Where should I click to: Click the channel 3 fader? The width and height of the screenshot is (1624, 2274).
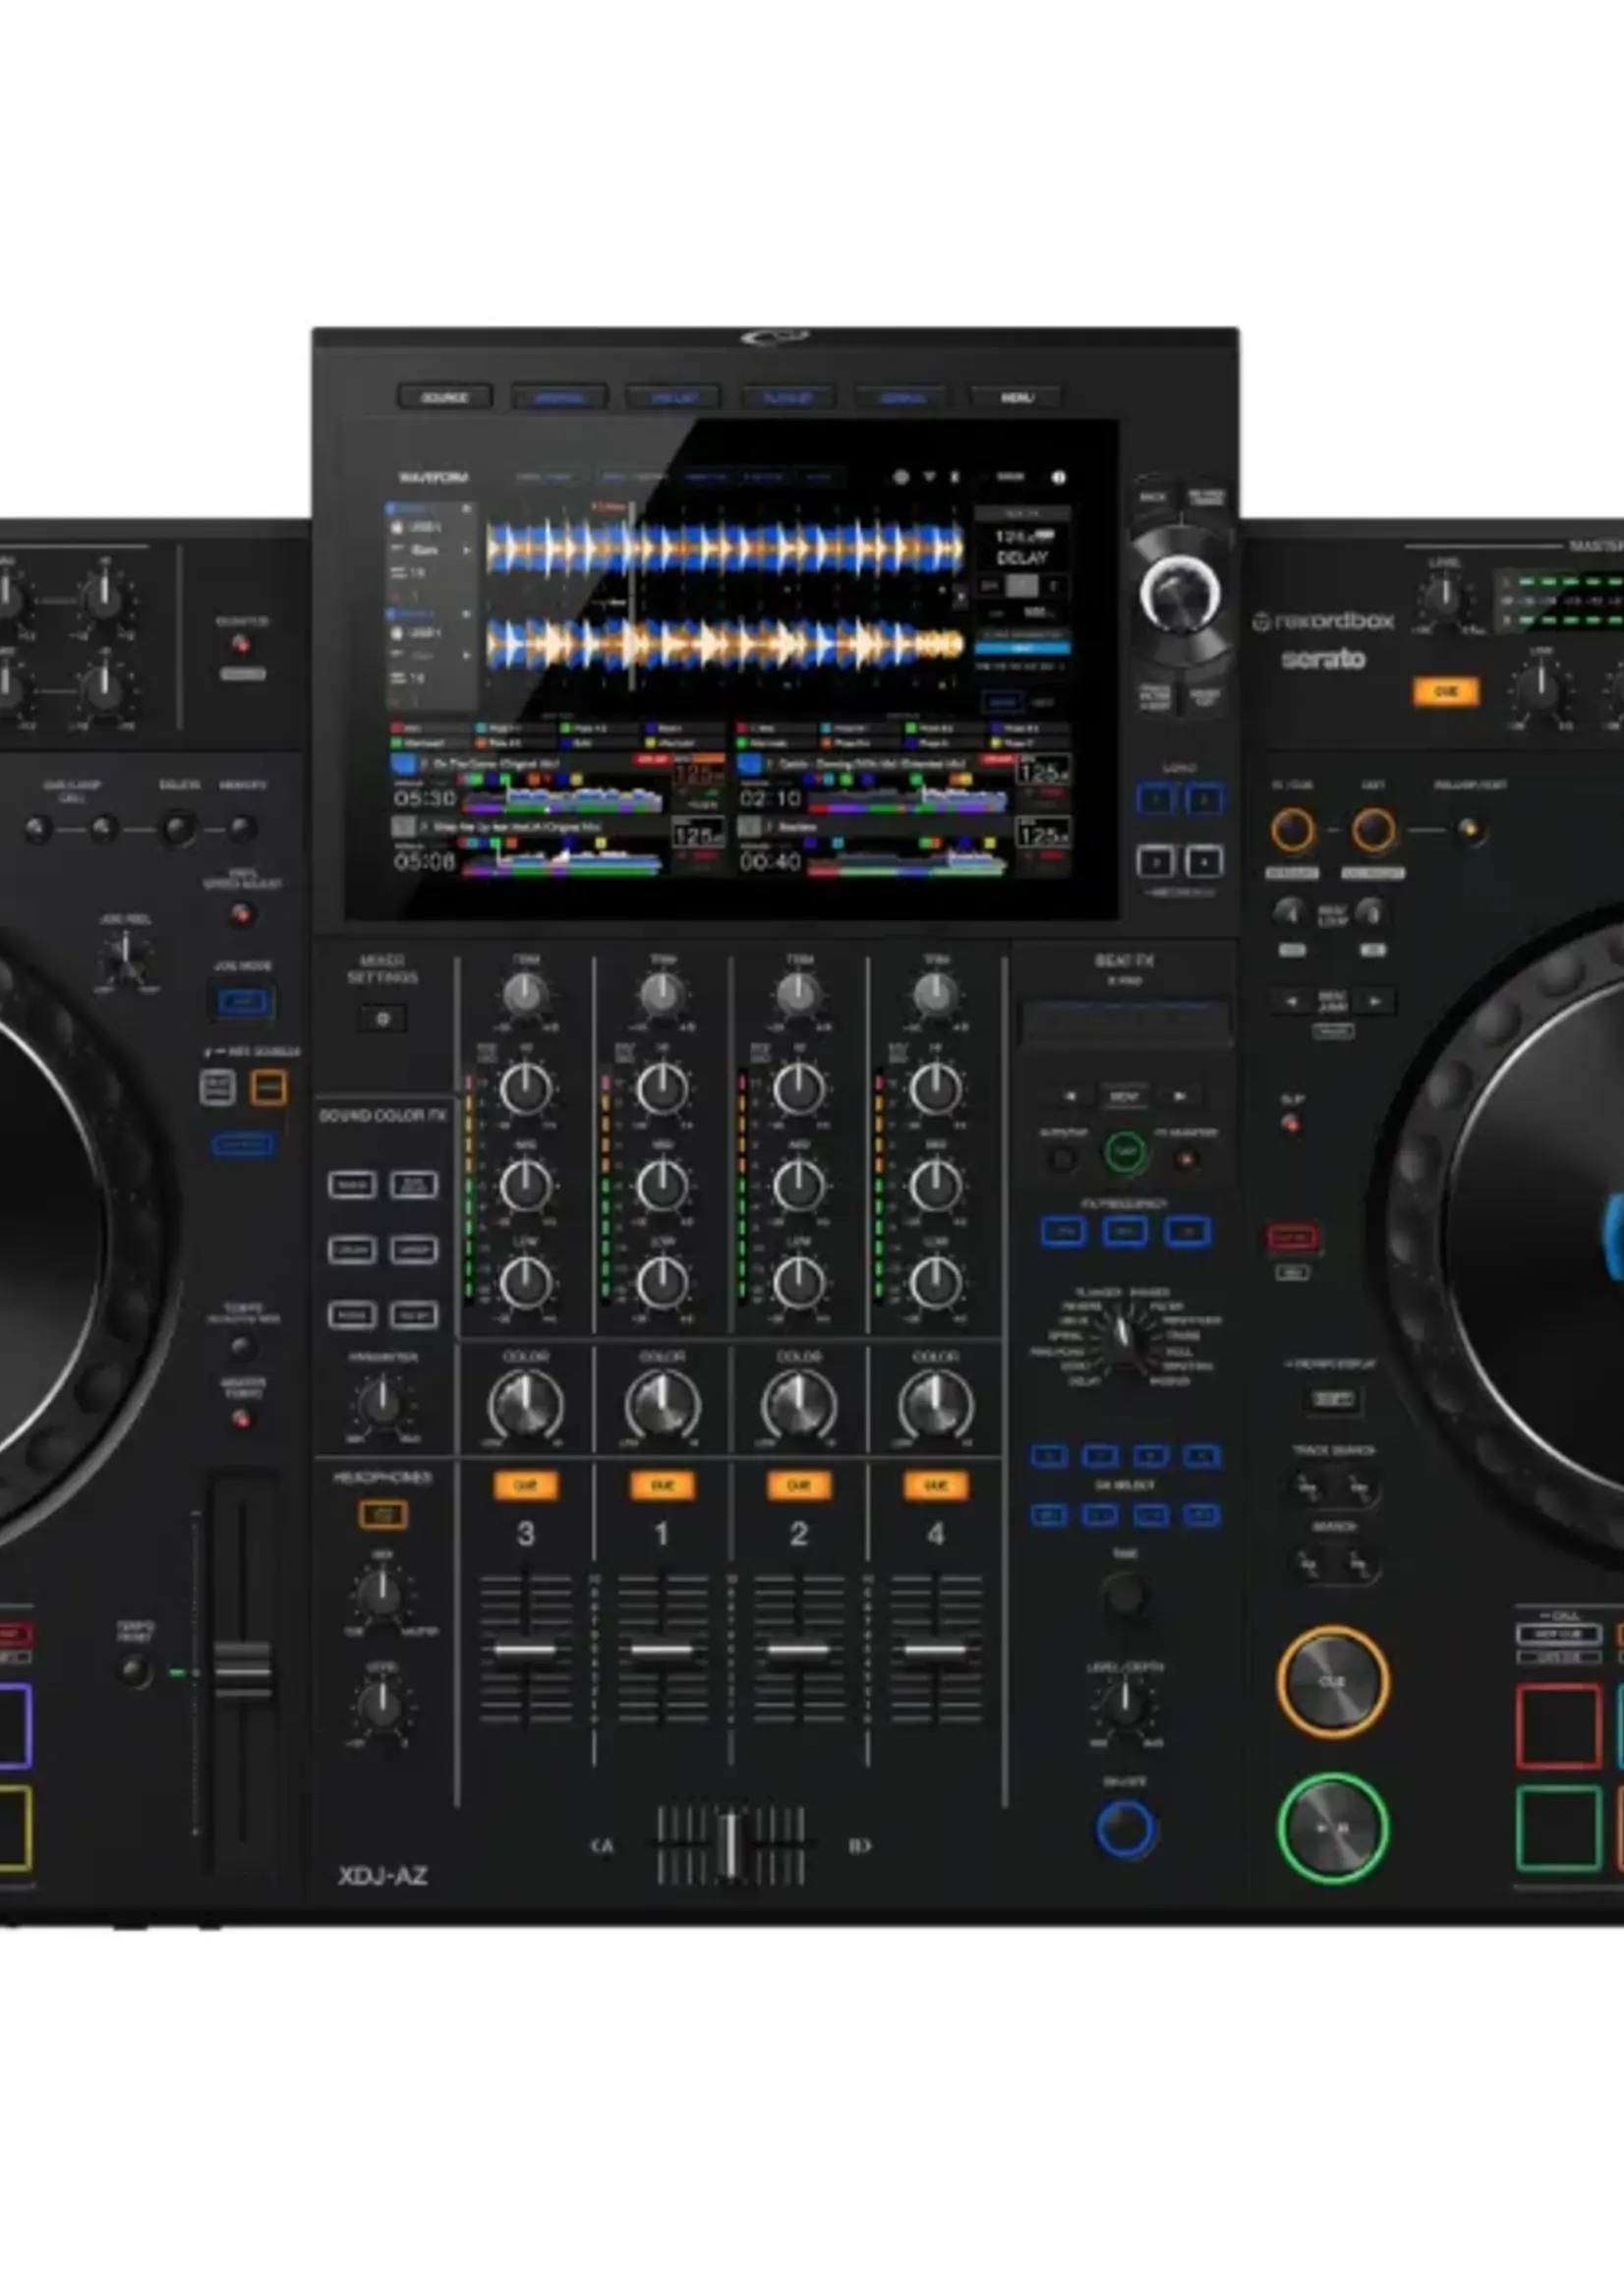(526, 1650)
